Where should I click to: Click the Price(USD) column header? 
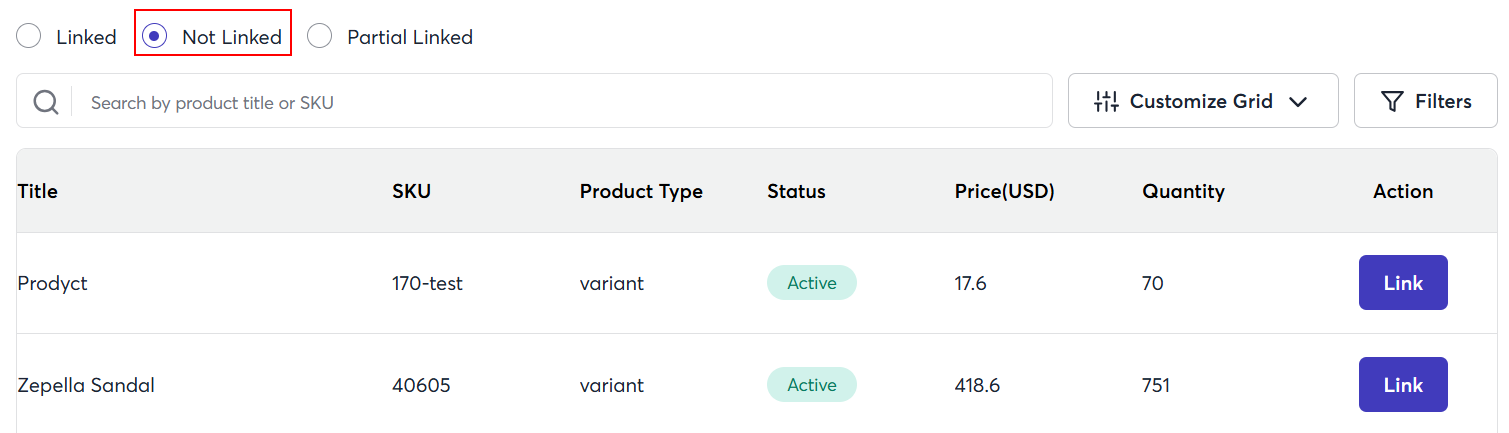click(x=1004, y=191)
